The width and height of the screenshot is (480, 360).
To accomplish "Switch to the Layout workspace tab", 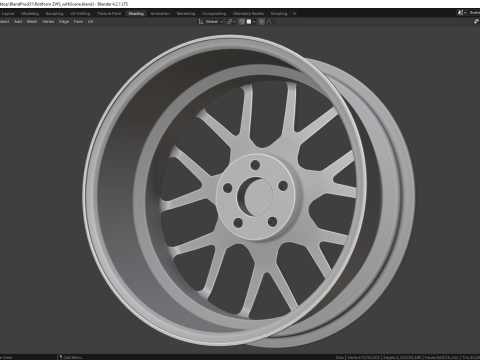I will (x=8, y=14).
